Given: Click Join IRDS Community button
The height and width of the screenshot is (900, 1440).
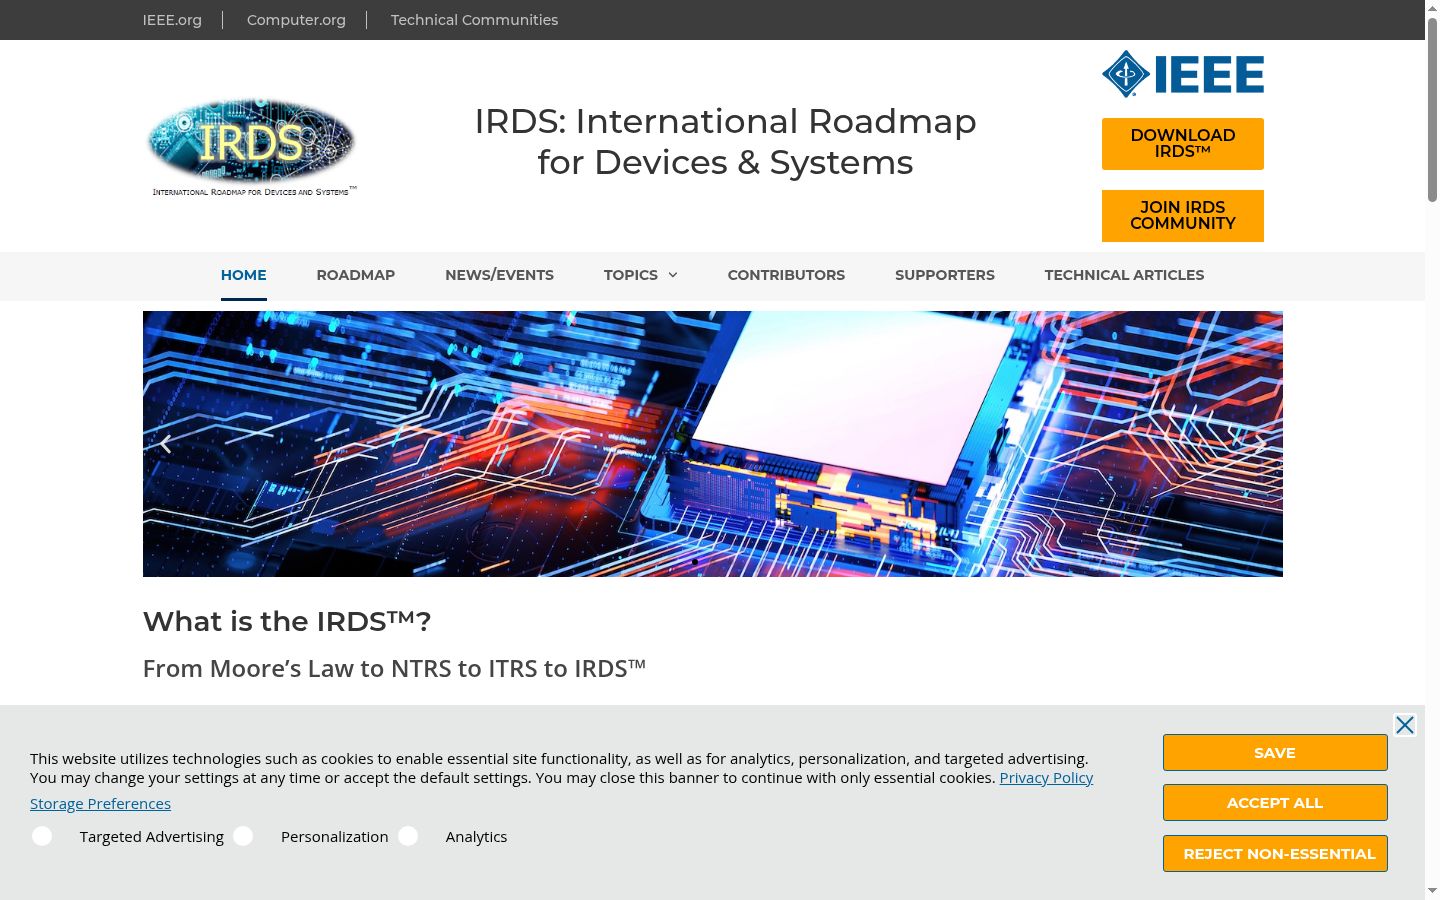Looking at the screenshot, I should [x=1183, y=216].
